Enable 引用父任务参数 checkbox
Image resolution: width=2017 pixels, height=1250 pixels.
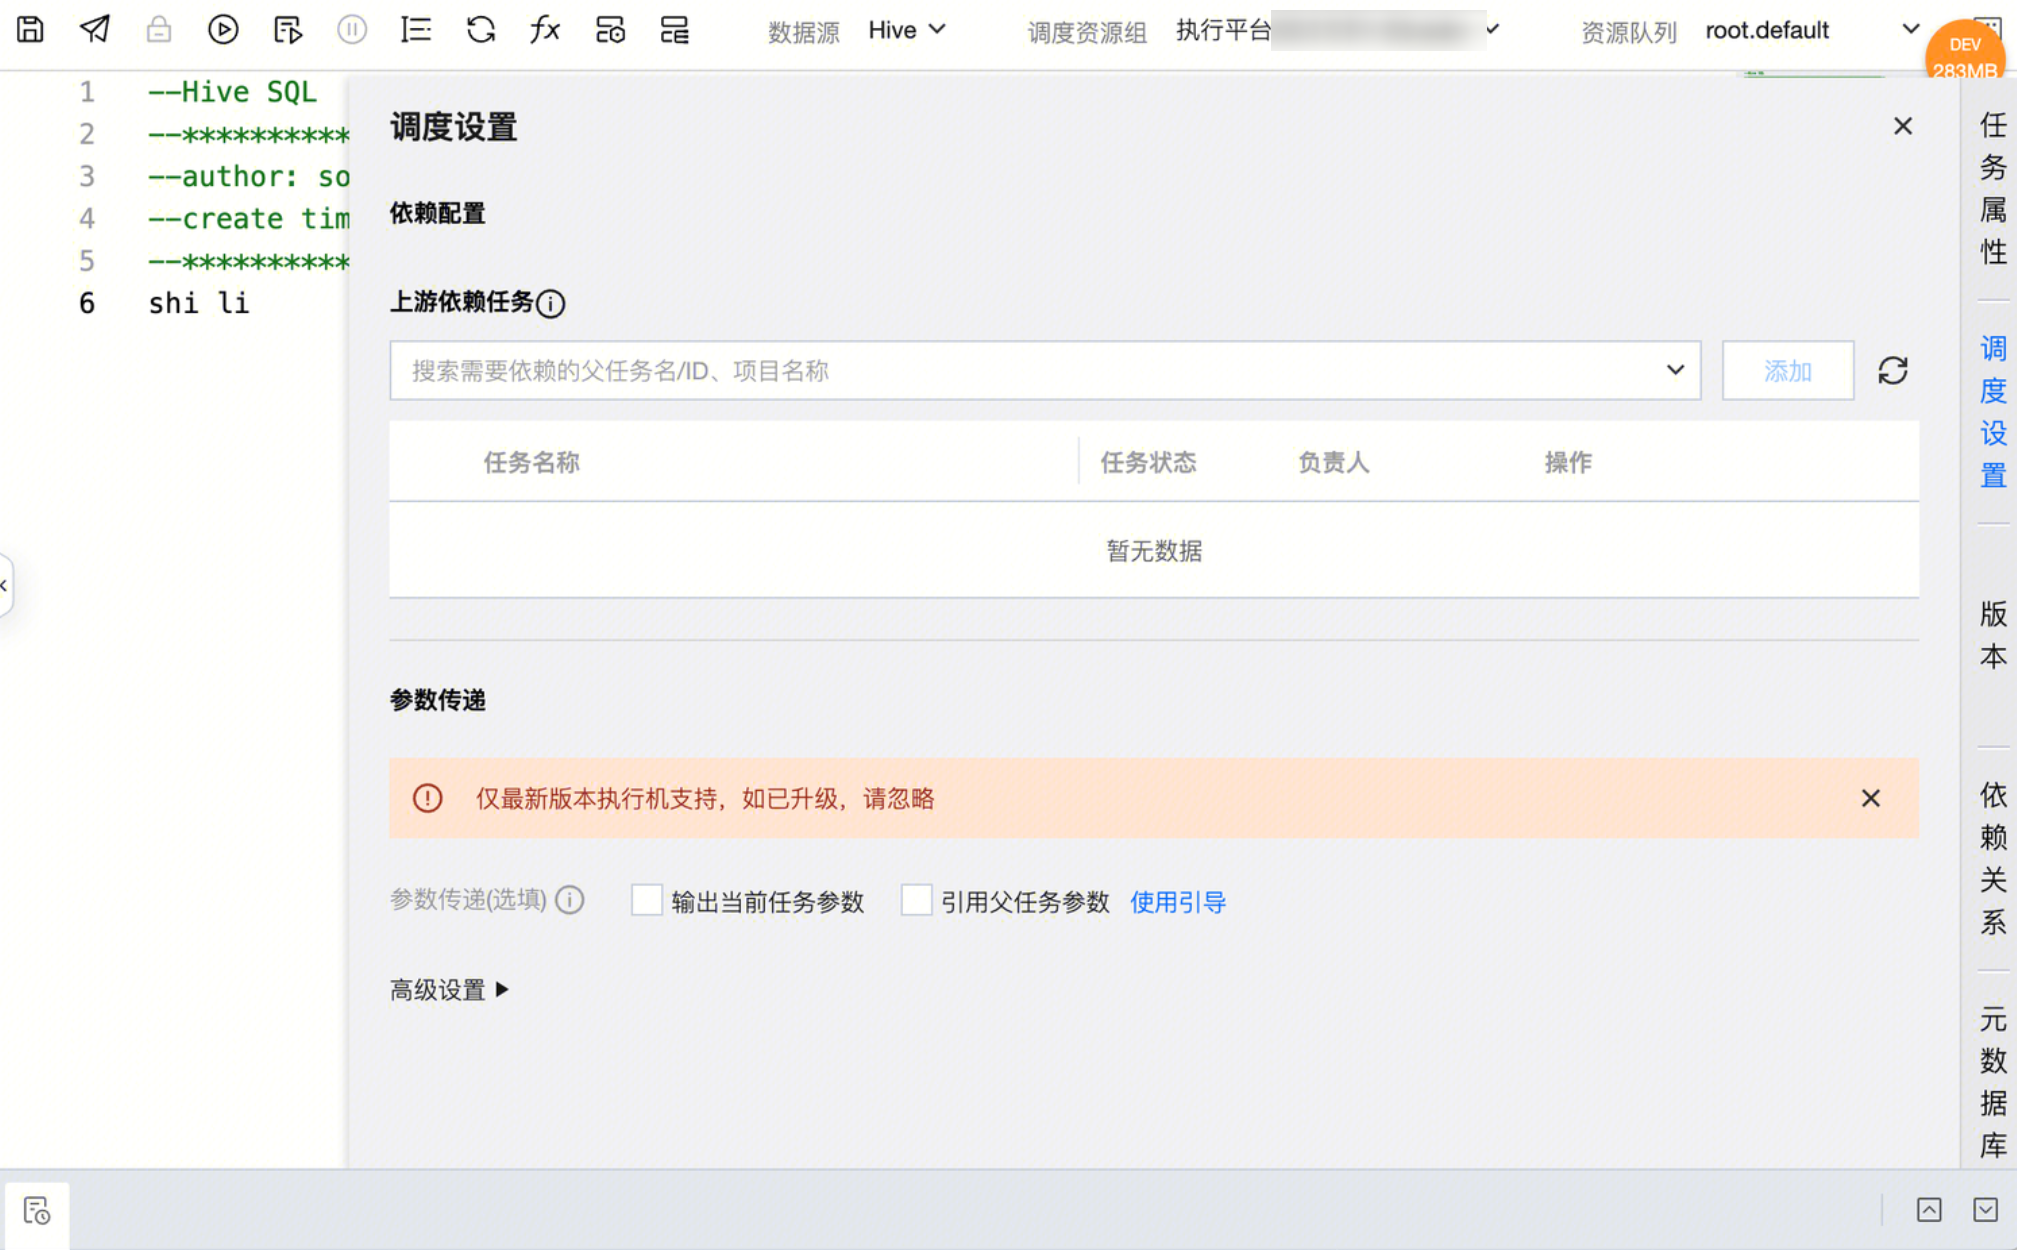tap(916, 900)
